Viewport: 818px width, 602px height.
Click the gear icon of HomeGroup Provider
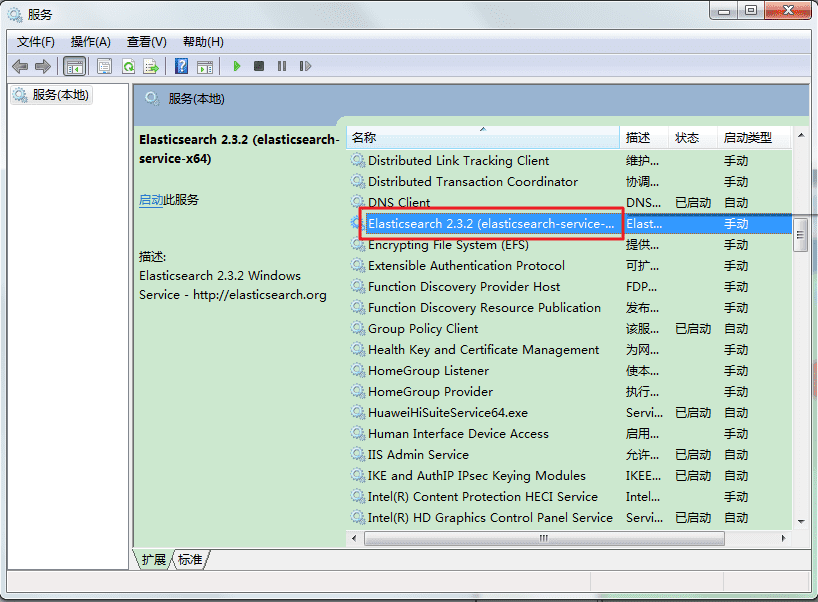357,391
